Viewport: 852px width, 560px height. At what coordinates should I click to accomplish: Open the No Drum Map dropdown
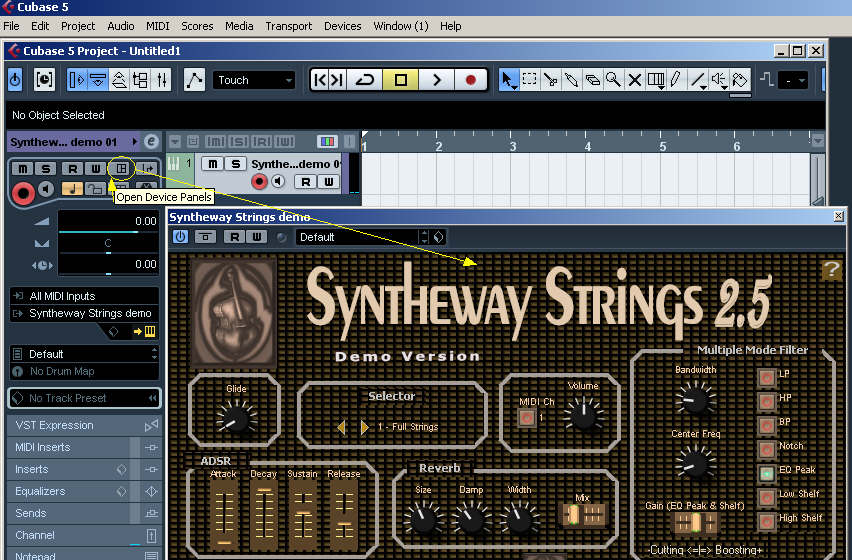coord(84,372)
